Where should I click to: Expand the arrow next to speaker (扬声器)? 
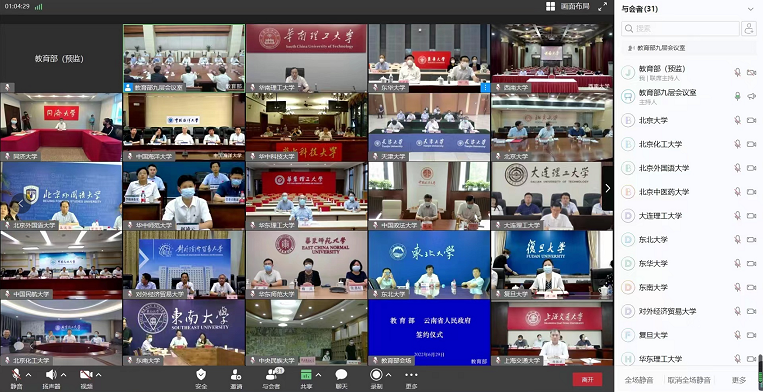[x=63, y=374]
